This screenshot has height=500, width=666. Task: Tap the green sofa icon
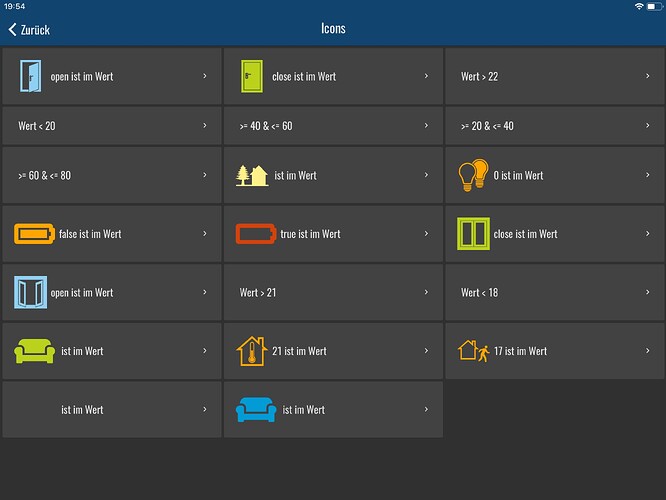pos(34,351)
